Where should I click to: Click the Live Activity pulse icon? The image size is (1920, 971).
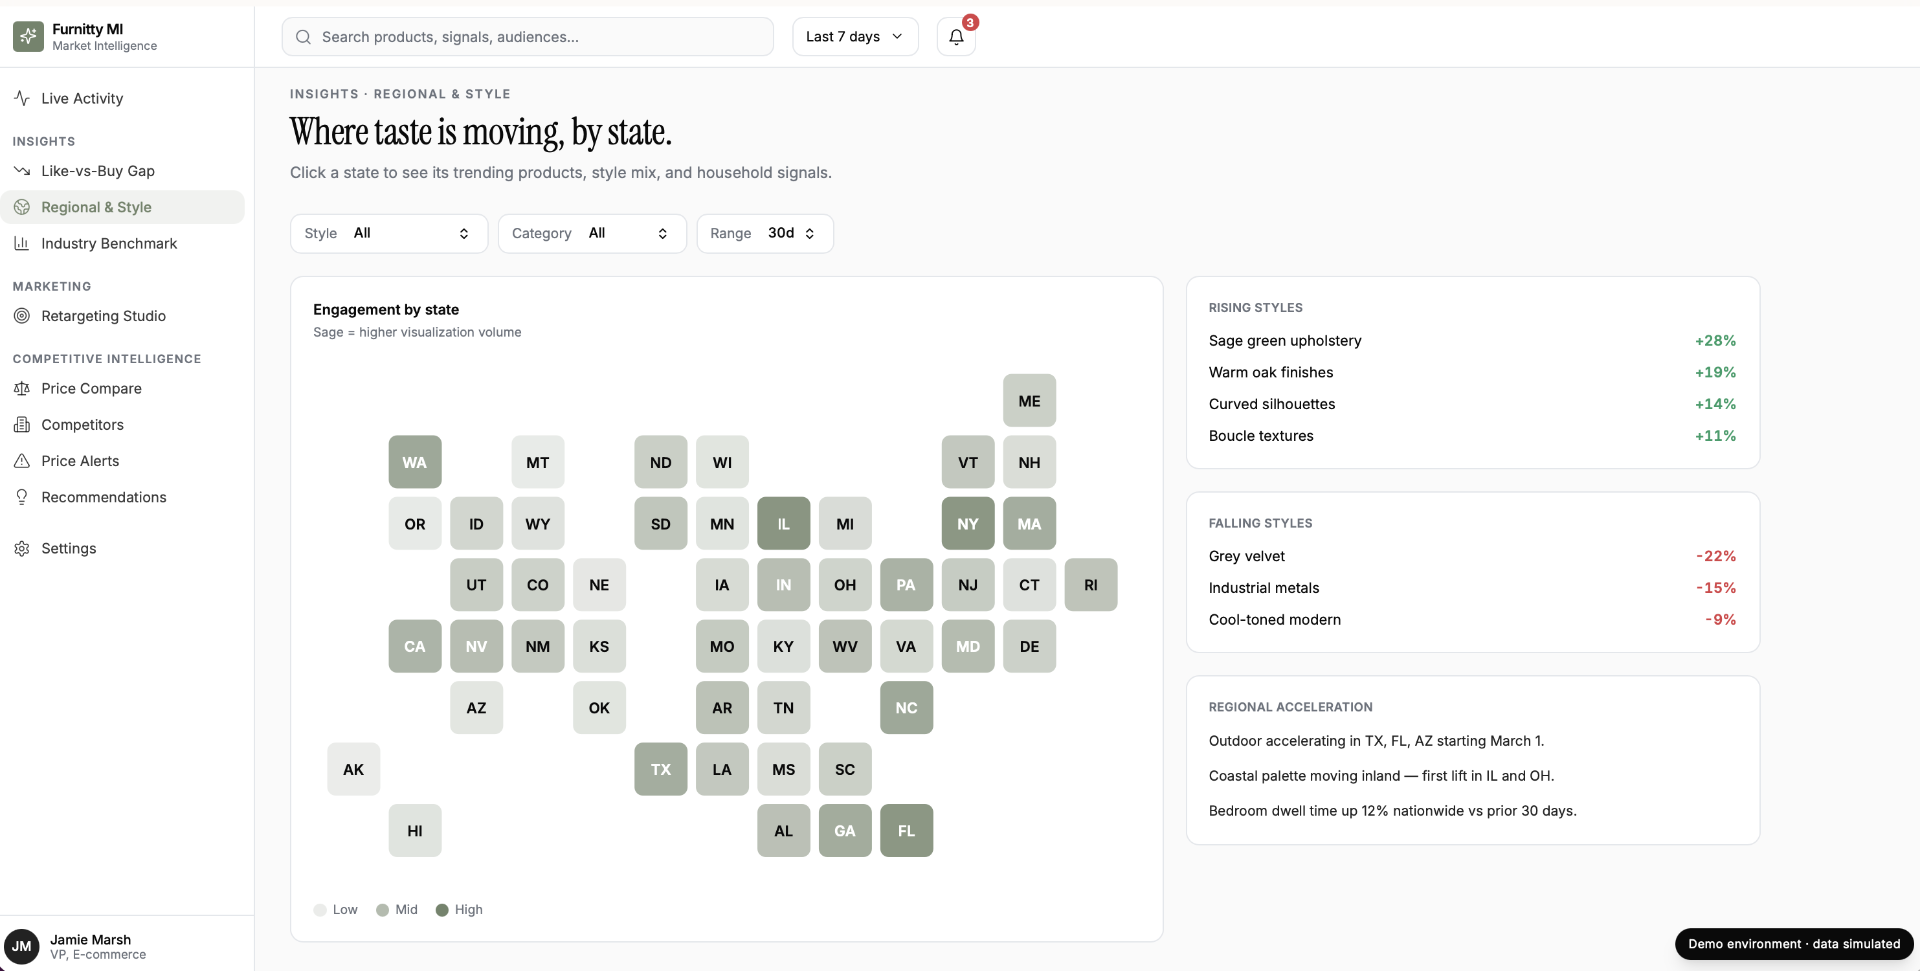pyautogui.click(x=22, y=98)
